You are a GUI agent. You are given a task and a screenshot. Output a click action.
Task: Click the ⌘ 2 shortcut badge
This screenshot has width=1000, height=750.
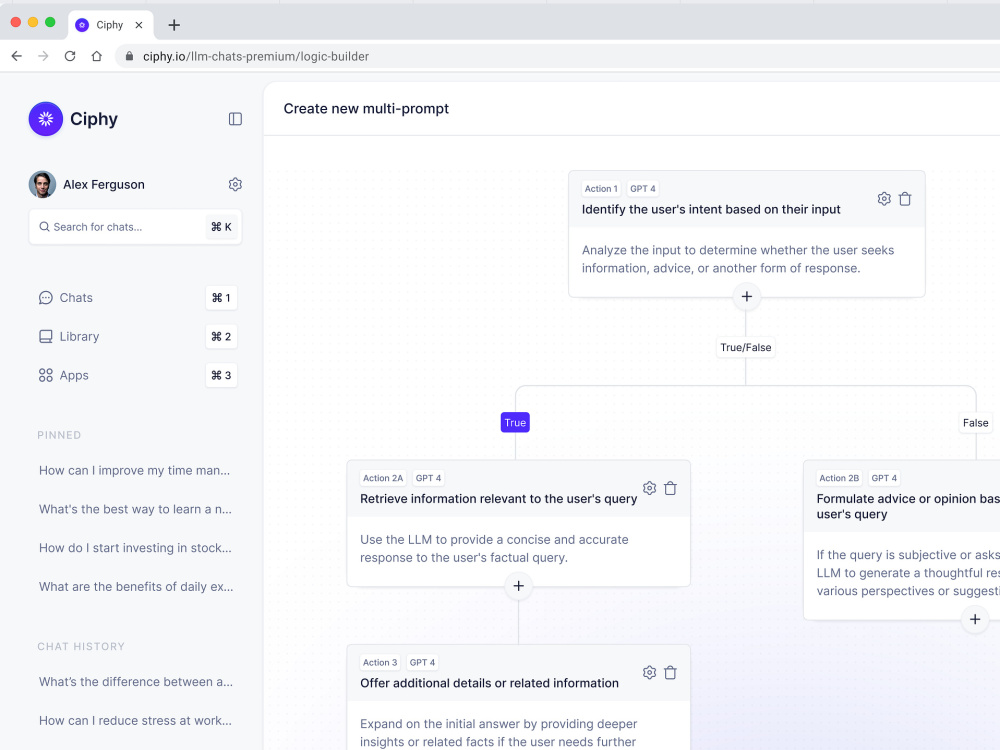pos(221,337)
